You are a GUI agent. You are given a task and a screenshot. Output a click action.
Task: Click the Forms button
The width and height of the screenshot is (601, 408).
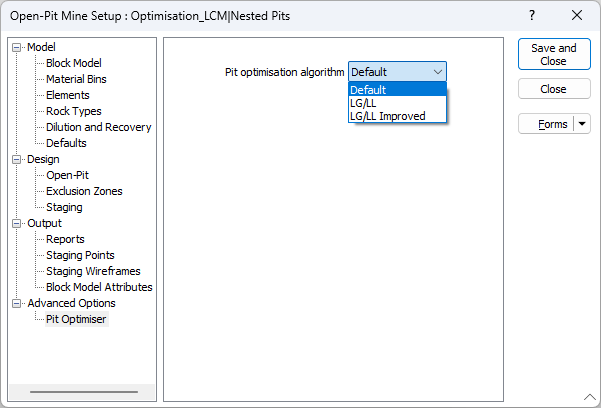coord(546,124)
